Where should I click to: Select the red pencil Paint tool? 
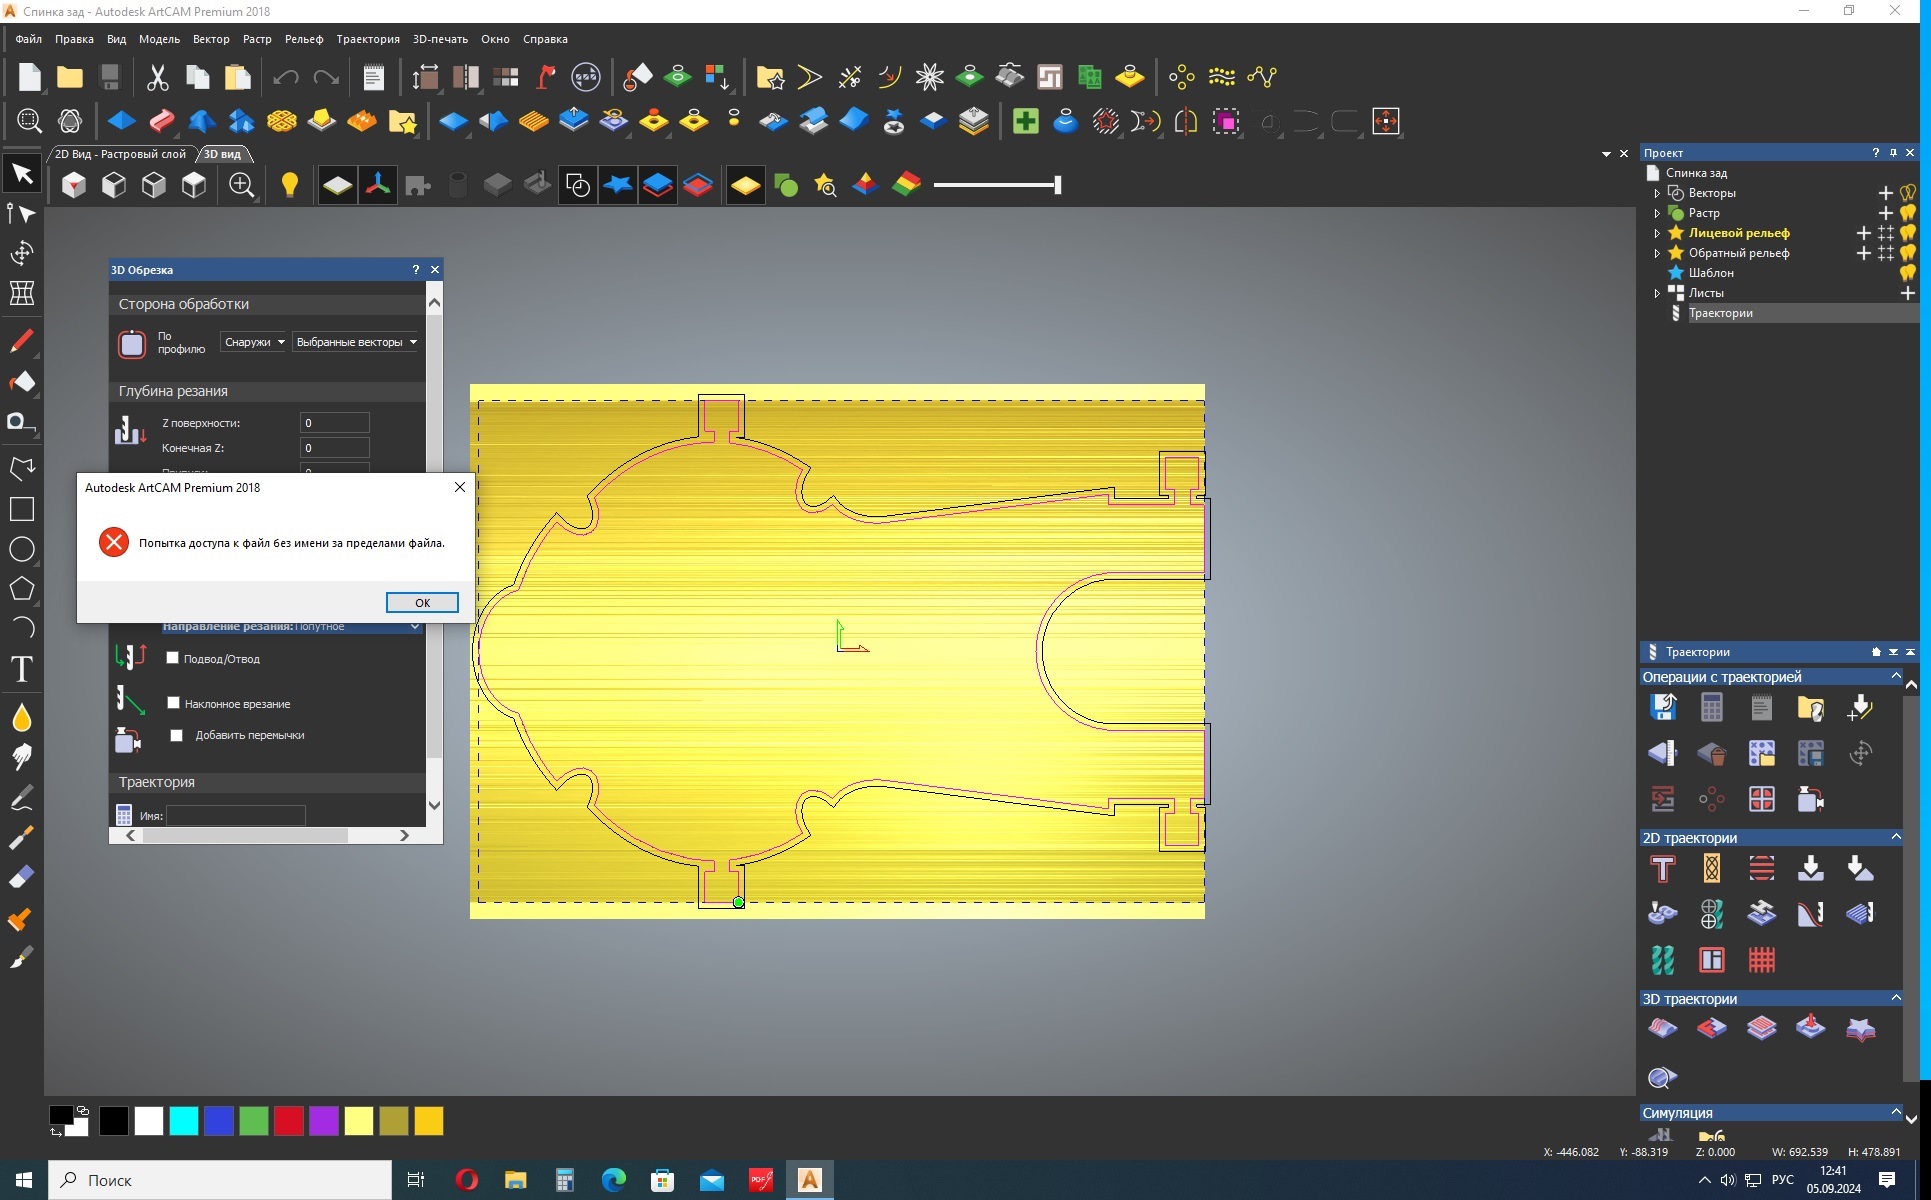pos(22,341)
